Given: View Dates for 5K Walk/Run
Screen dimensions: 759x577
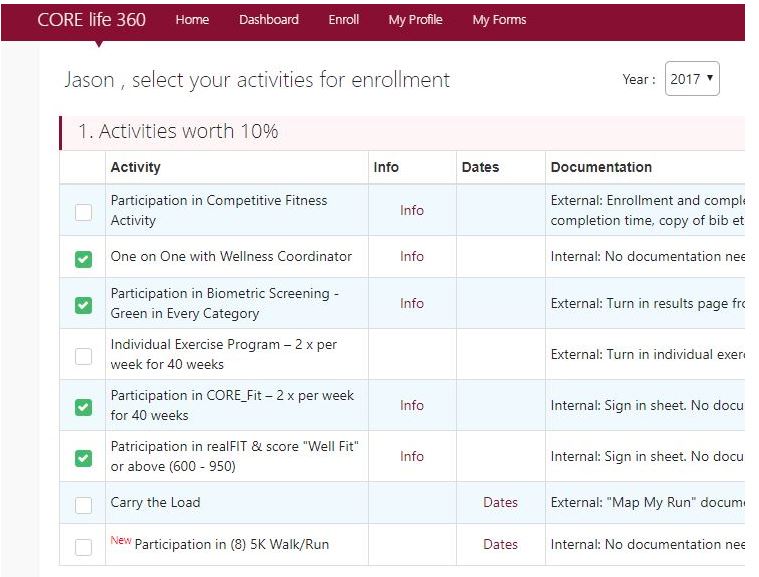Looking at the screenshot, I should (x=500, y=544).
